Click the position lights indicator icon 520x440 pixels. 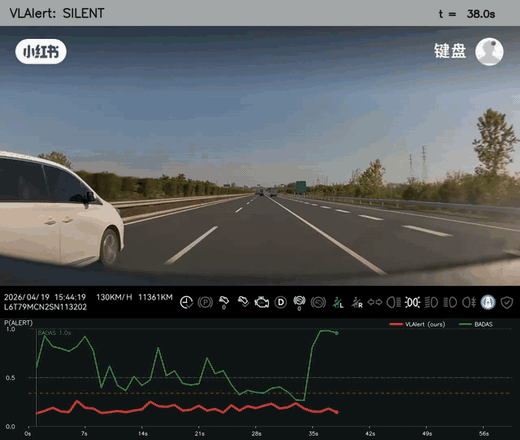[413, 302]
